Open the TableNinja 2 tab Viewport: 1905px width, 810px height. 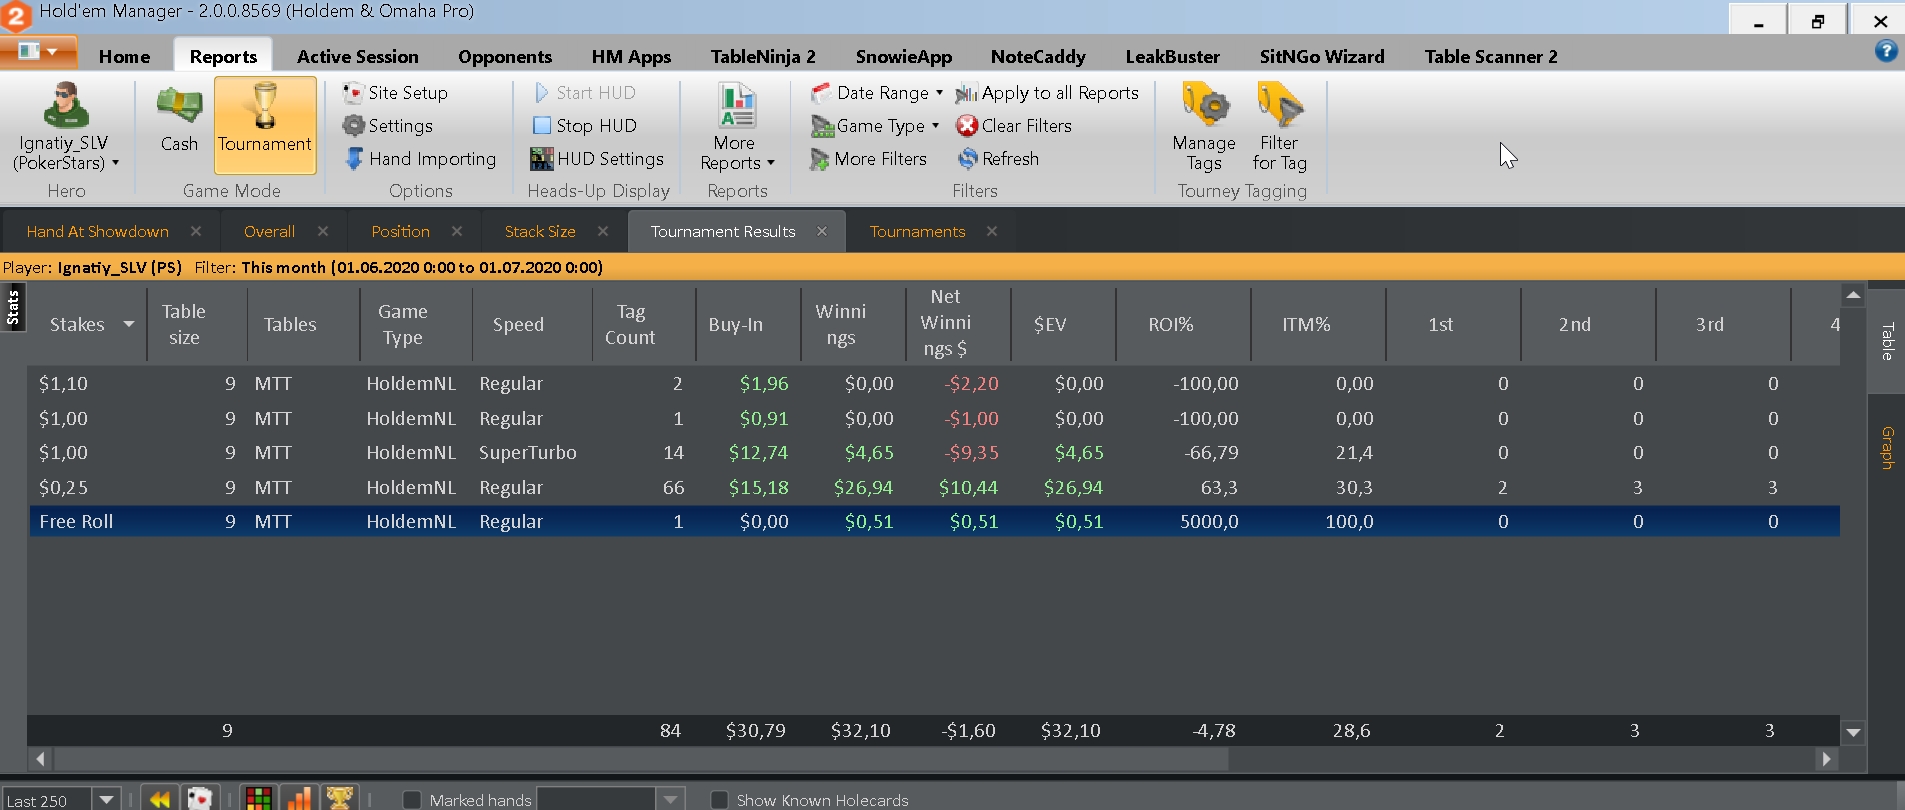click(x=763, y=57)
